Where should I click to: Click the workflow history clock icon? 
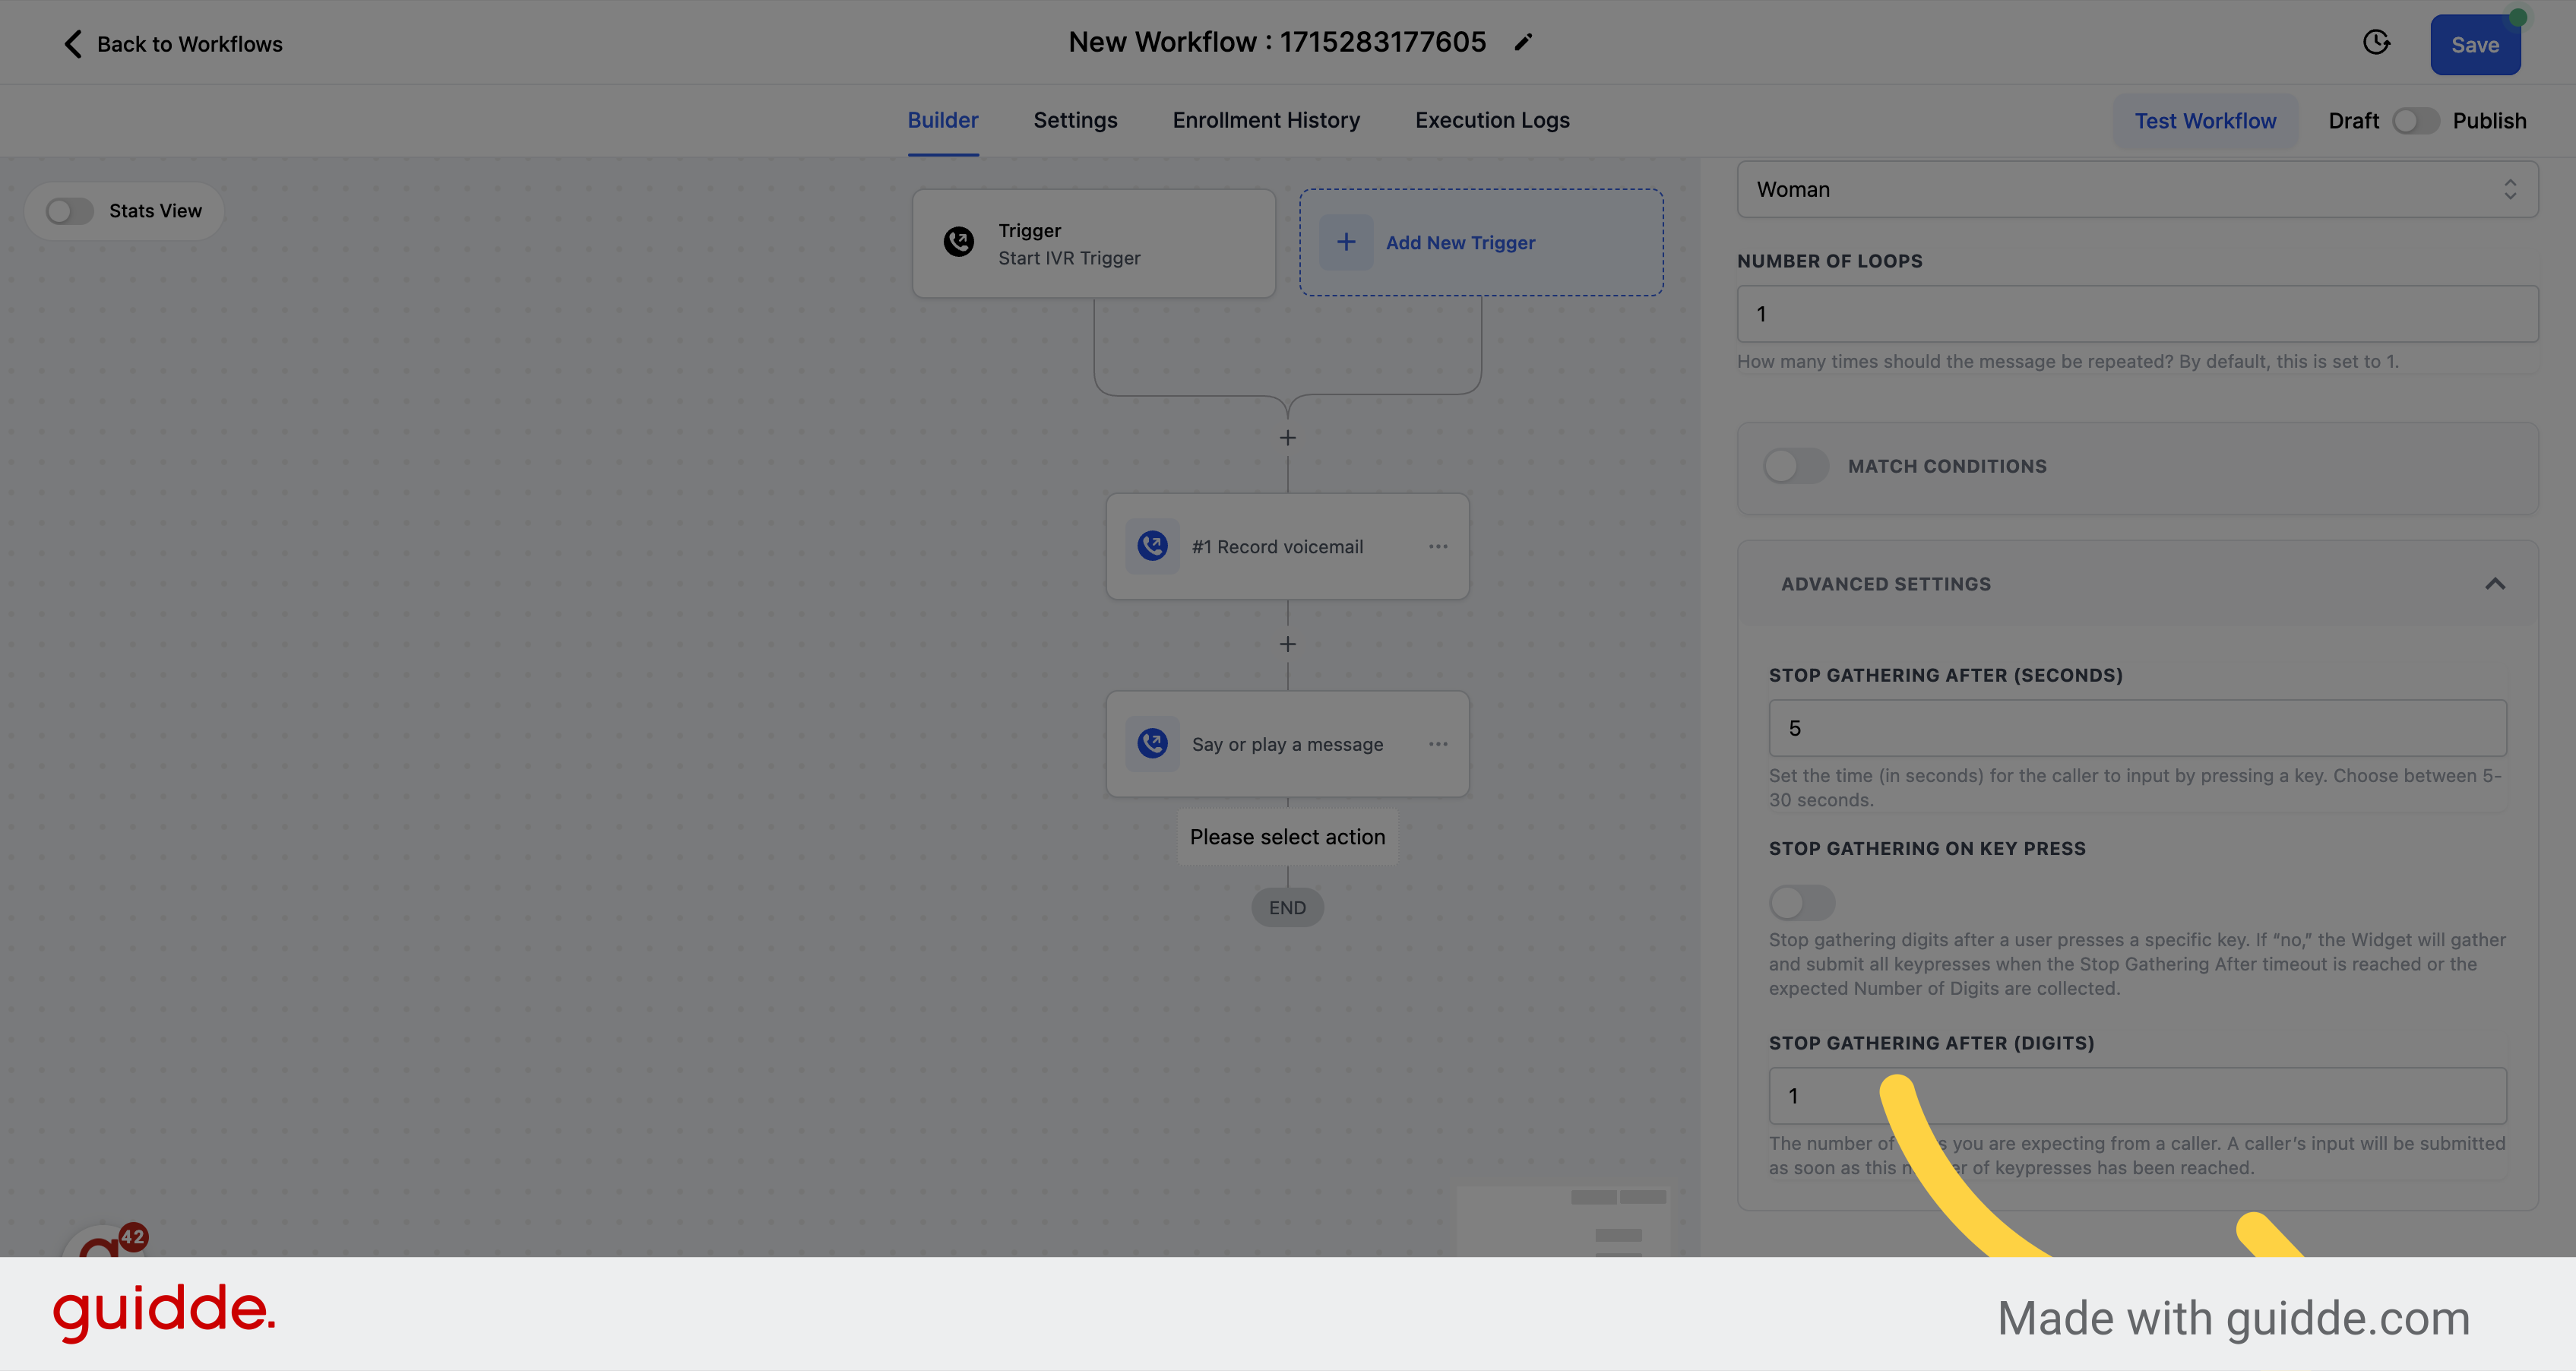[x=2377, y=43]
